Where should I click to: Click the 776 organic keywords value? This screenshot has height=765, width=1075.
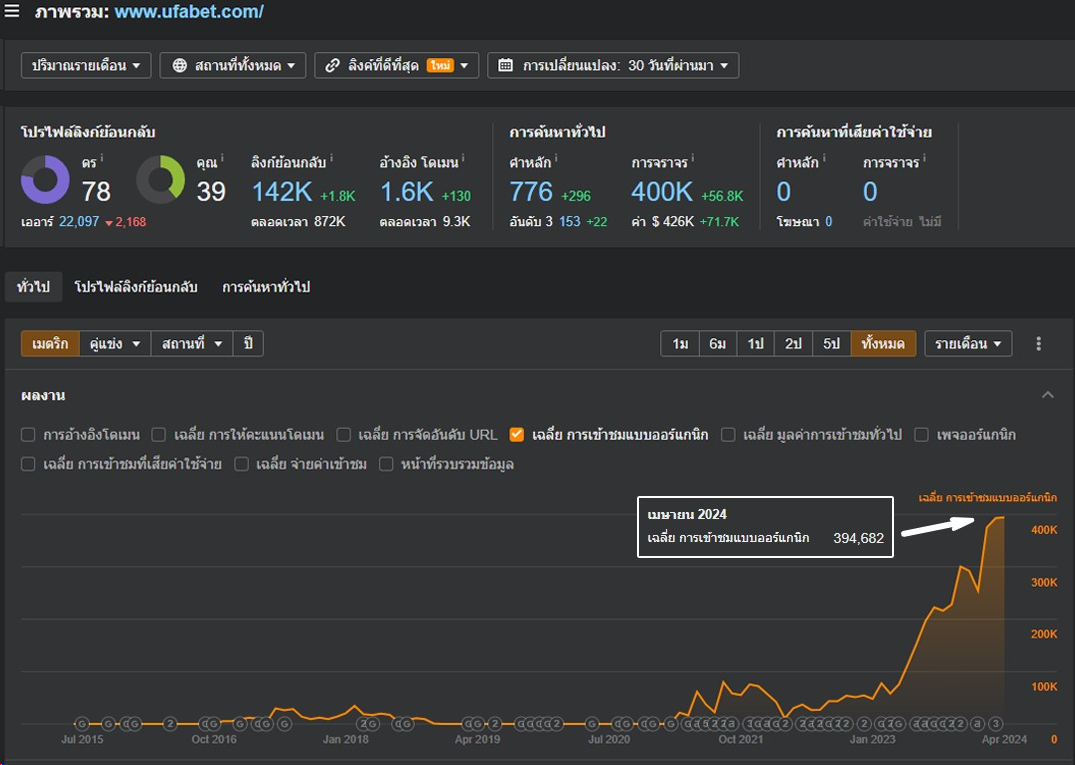point(531,192)
